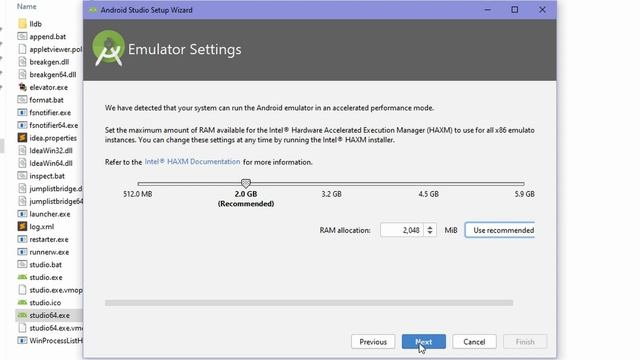Select IdeaWin64.dll file icon

point(22,163)
